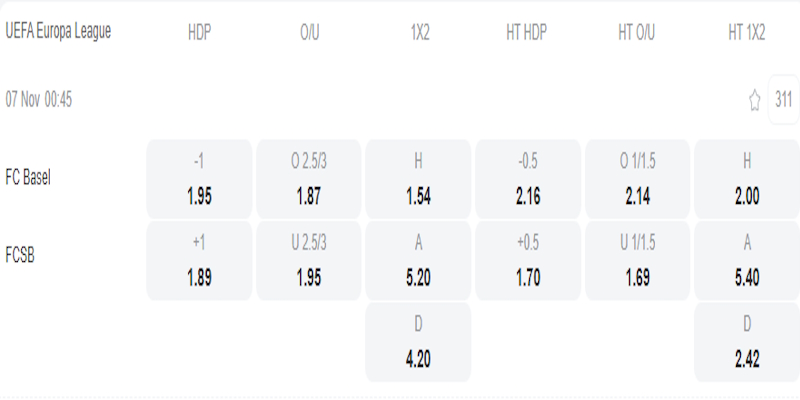Image resolution: width=800 pixels, height=400 pixels.
Task: Open the 311 more markets button
Action: tap(783, 99)
